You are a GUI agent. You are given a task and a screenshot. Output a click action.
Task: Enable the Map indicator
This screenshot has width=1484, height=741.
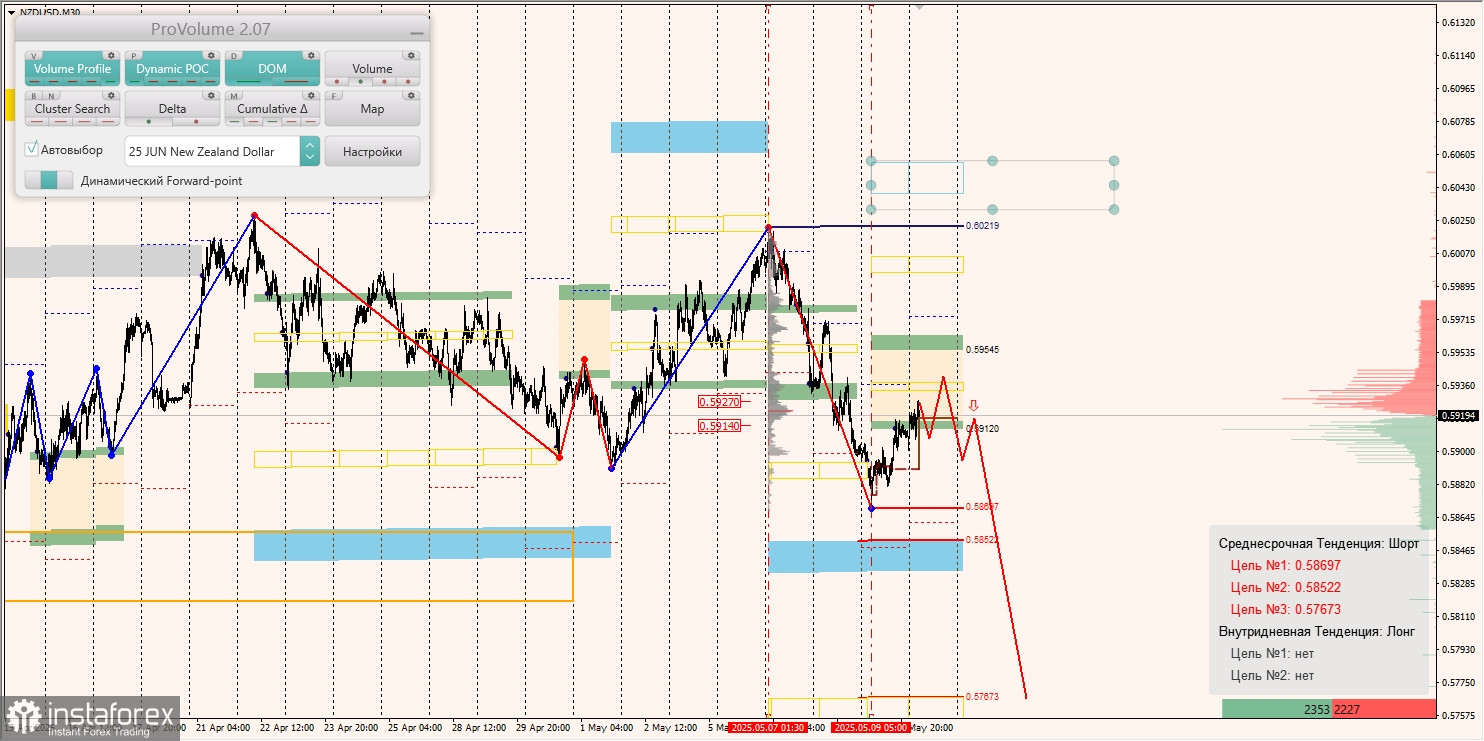[x=372, y=109]
